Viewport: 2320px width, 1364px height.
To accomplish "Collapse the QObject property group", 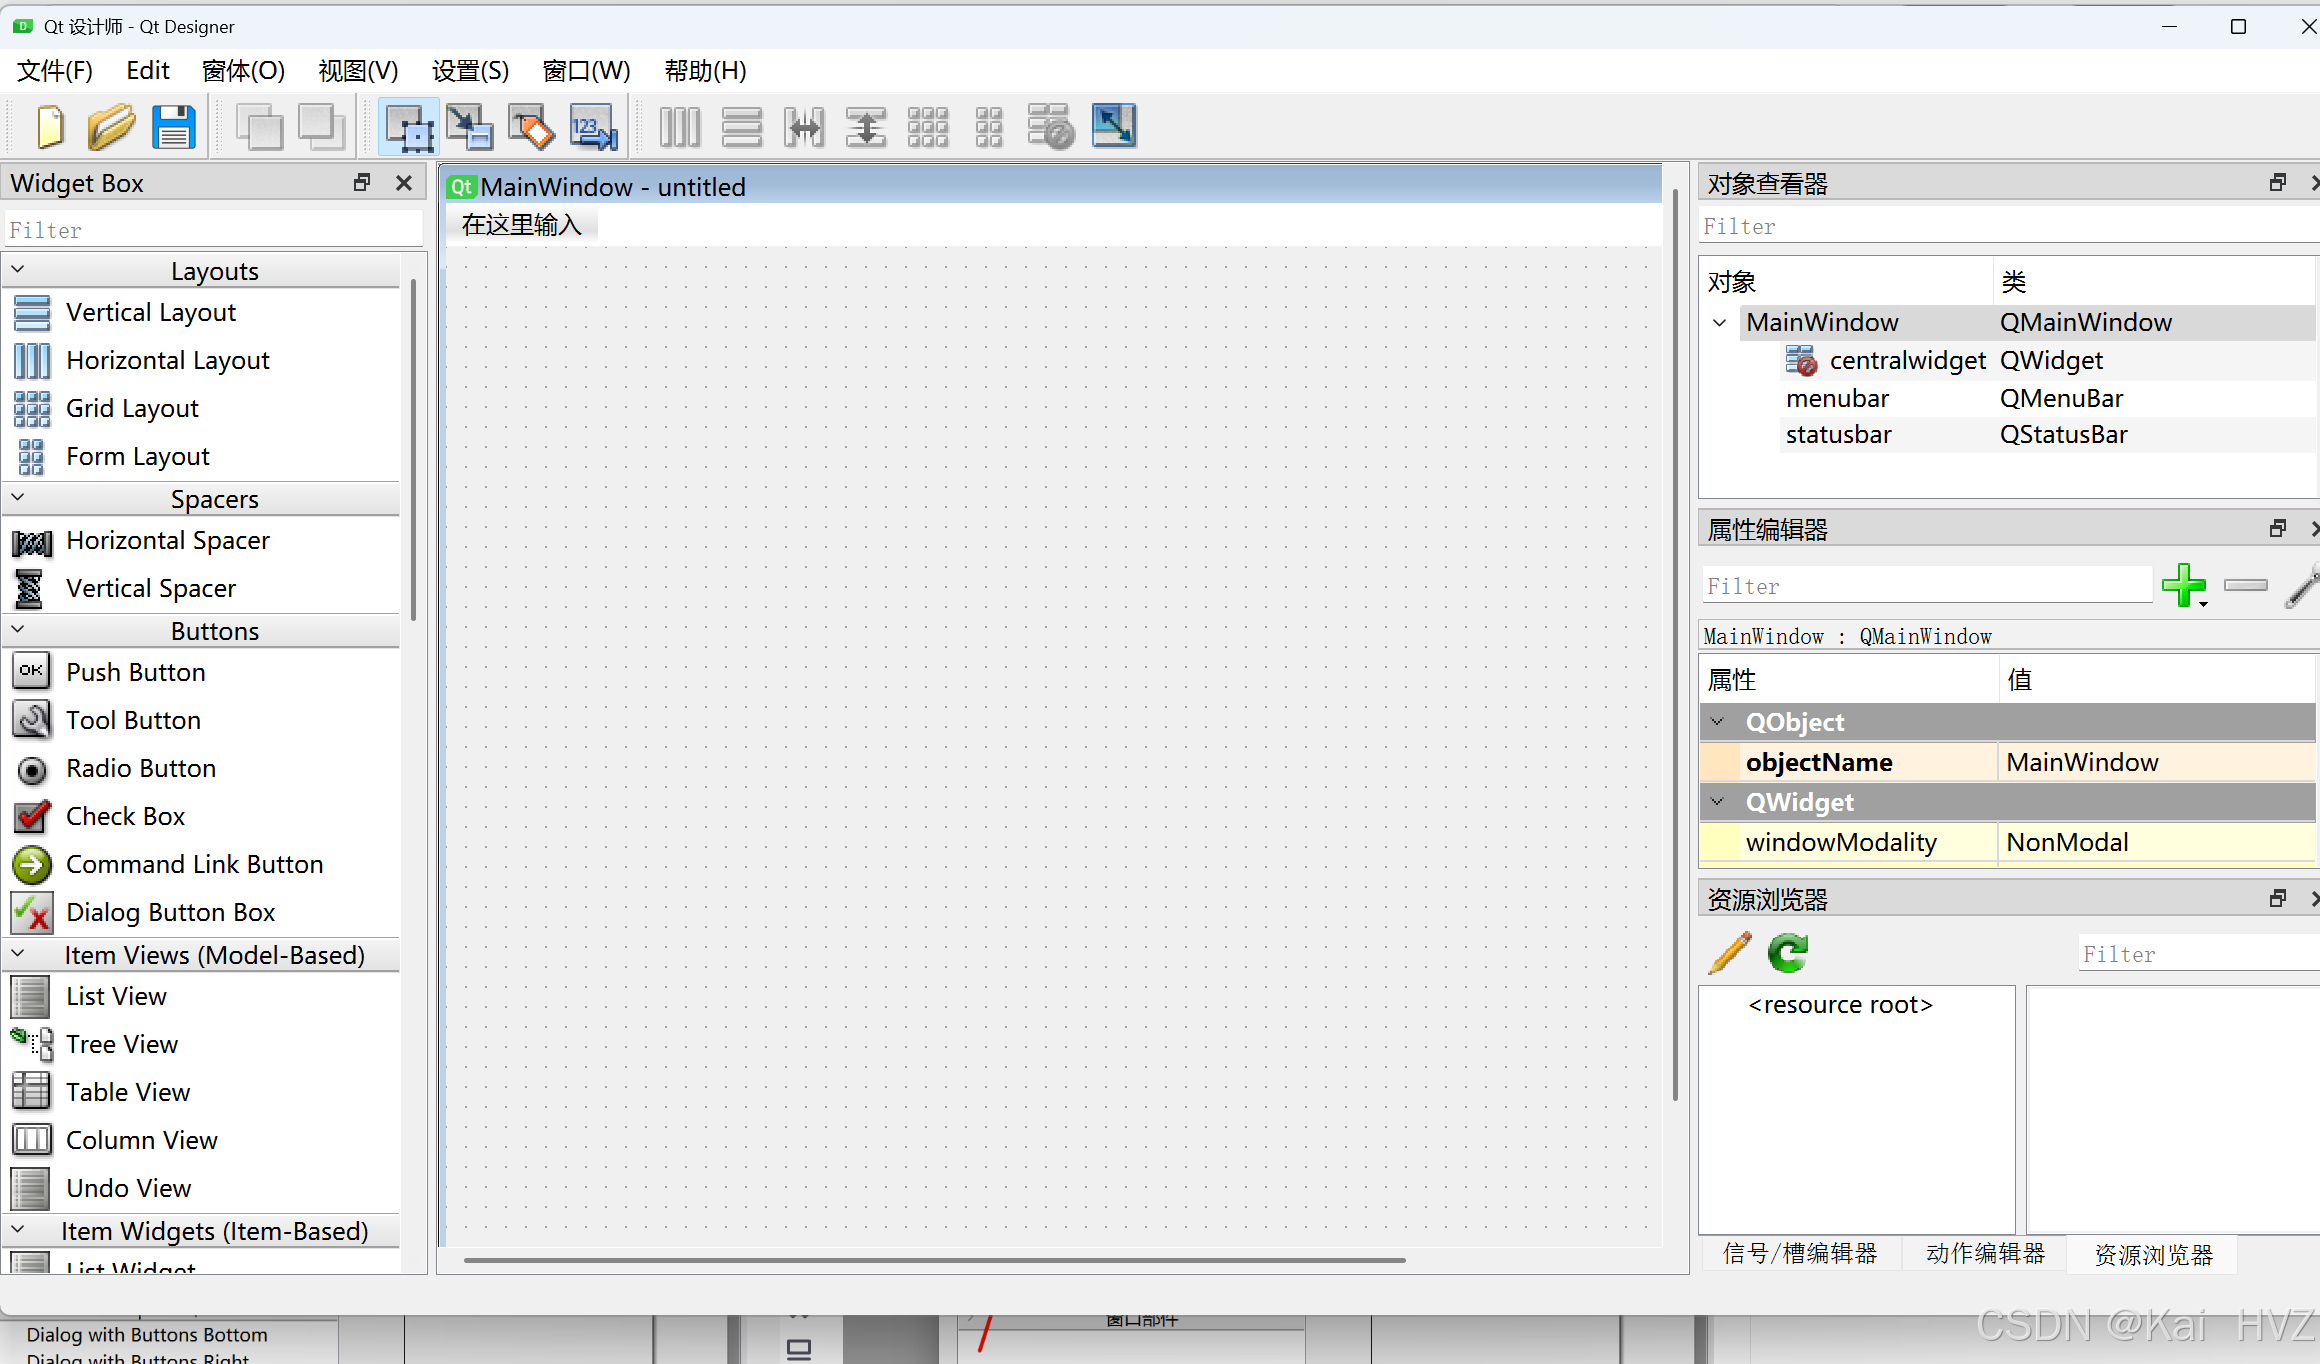I will click(1718, 722).
